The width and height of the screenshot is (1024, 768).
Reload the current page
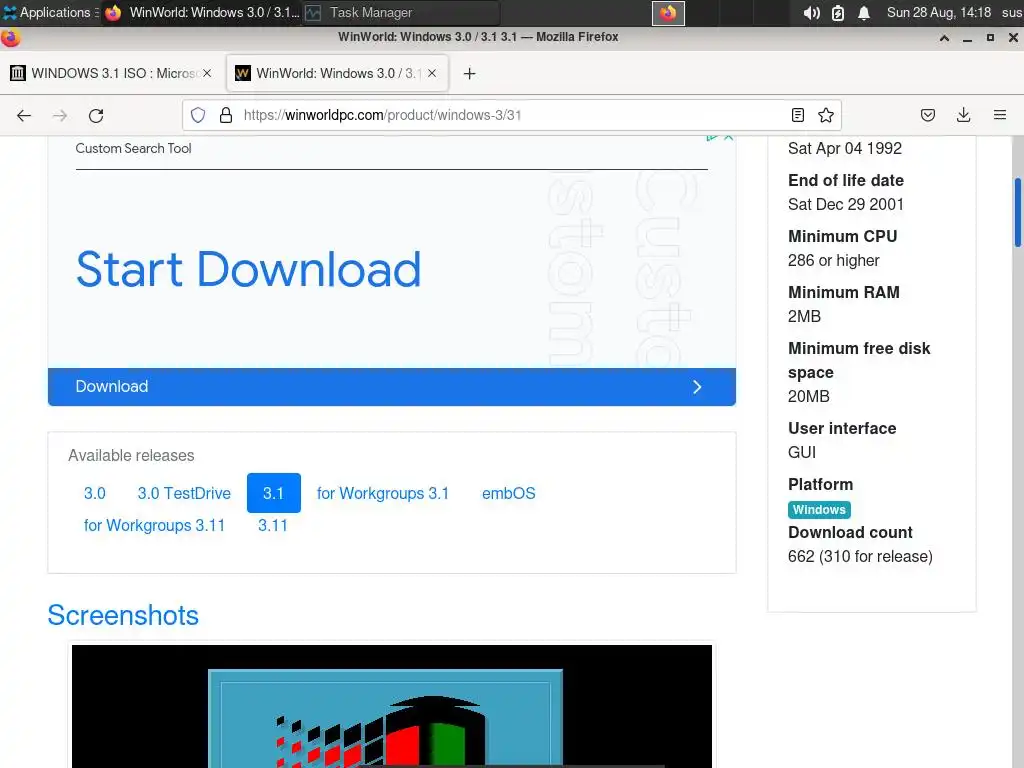point(96,116)
